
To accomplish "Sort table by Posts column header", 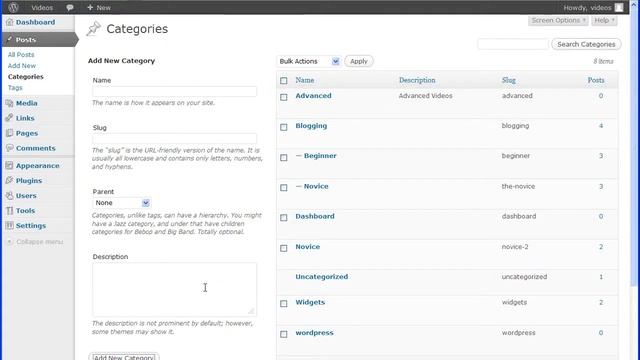I will (x=596, y=80).
